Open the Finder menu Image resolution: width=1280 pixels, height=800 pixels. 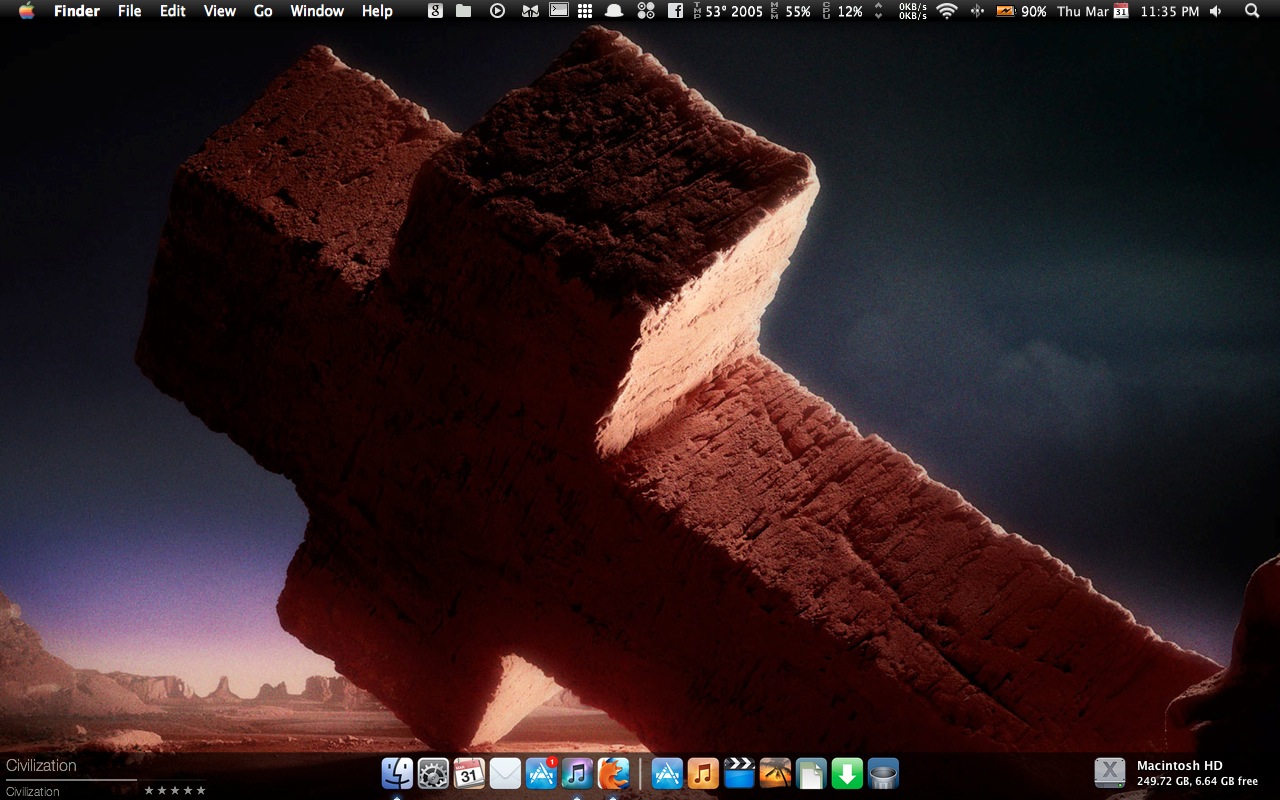click(77, 11)
